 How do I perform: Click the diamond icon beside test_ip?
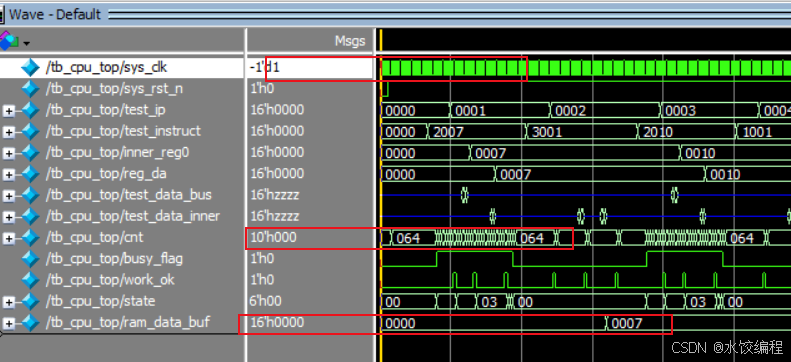30,110
